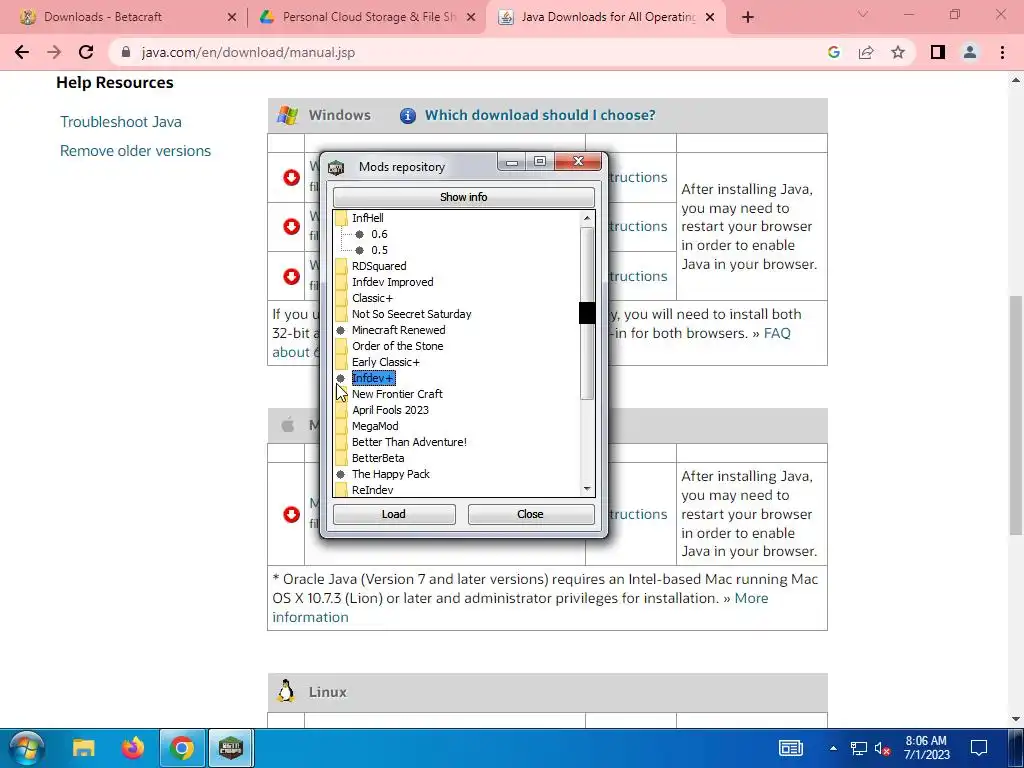The height and width of the screenshot is (768, 1024).
Task: Click the Google icon in address bar
Action: tap(833, 52)
